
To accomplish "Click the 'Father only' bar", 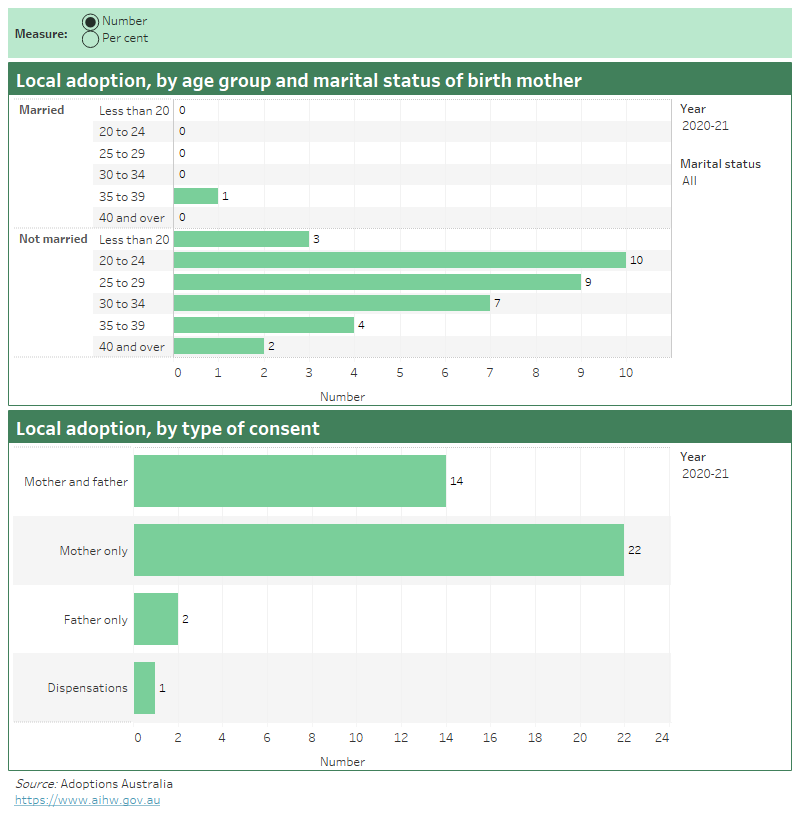I will tap(156, 619).
